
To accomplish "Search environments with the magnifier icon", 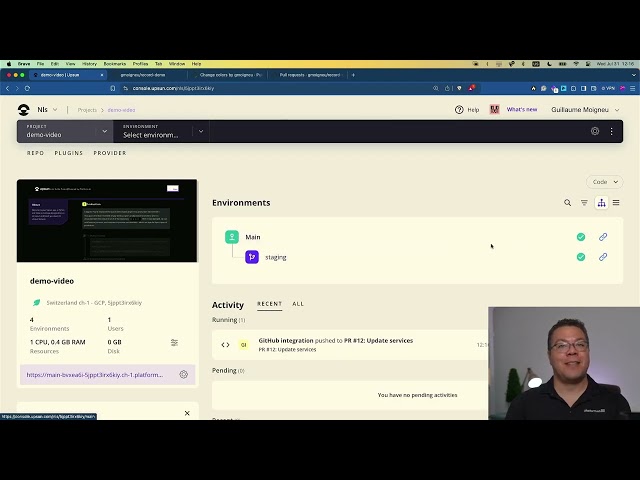I will (567, 202).
